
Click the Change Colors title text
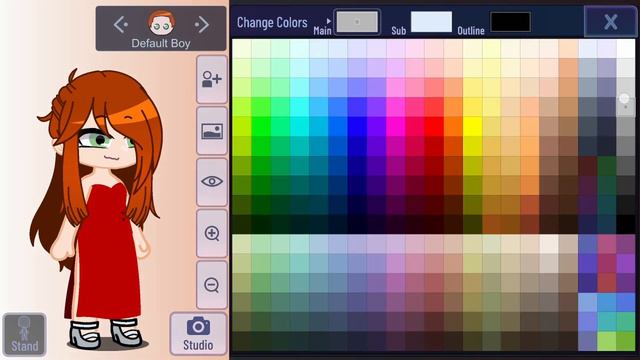272,22
